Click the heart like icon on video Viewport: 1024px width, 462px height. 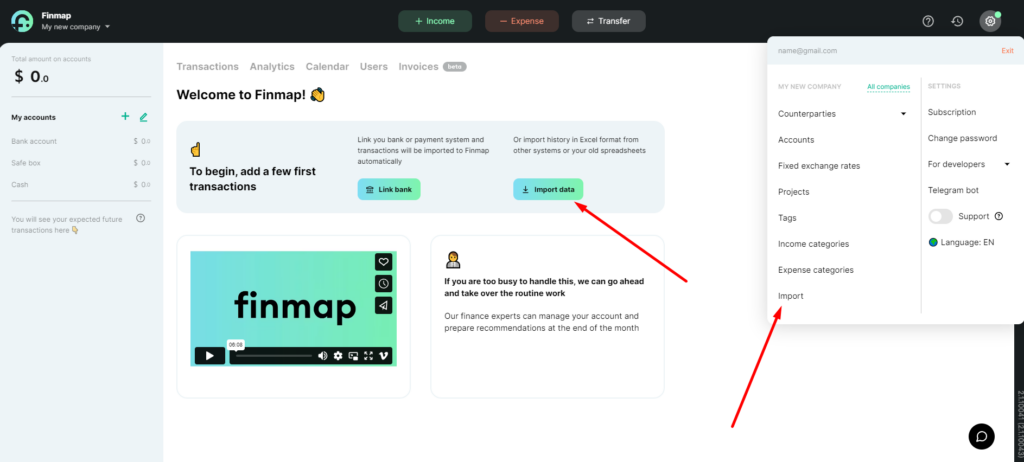(x=383, y=262)
